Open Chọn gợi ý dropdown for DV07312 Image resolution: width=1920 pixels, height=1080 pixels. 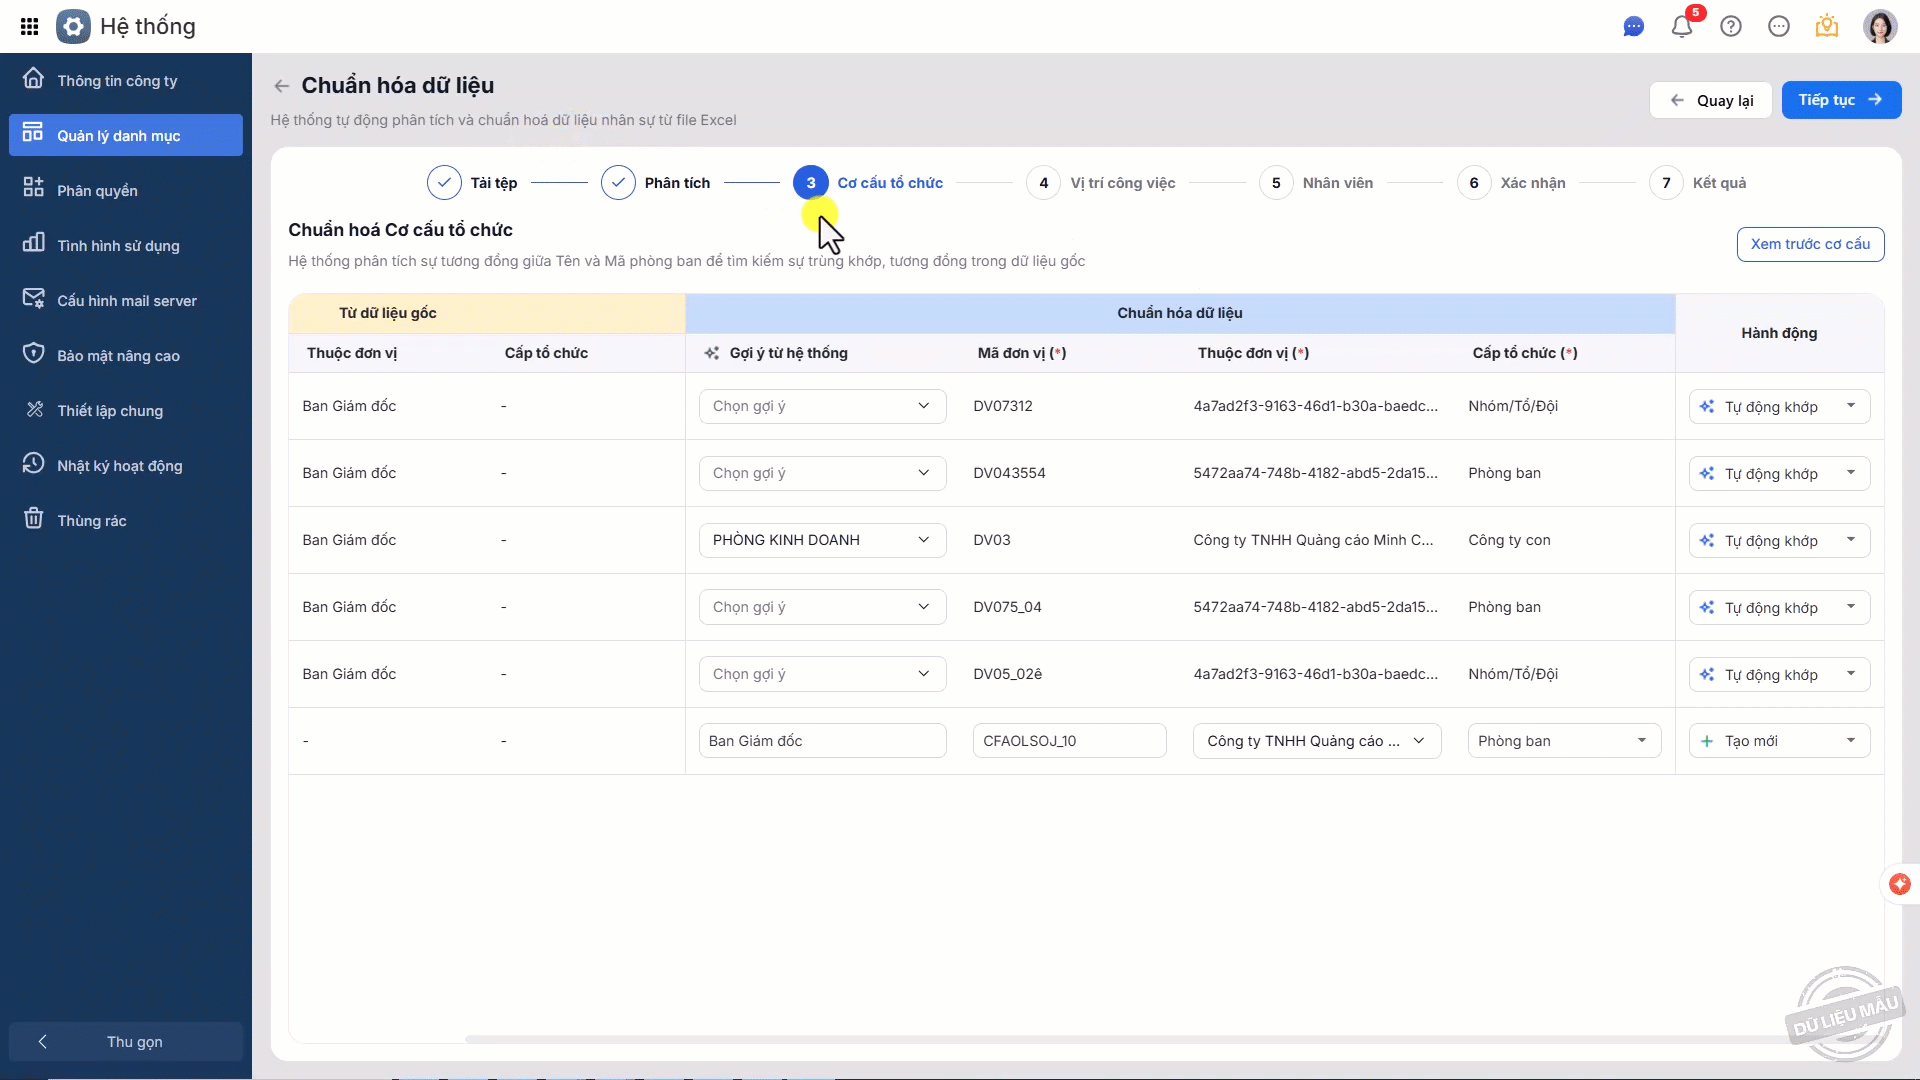pos(822,406)
